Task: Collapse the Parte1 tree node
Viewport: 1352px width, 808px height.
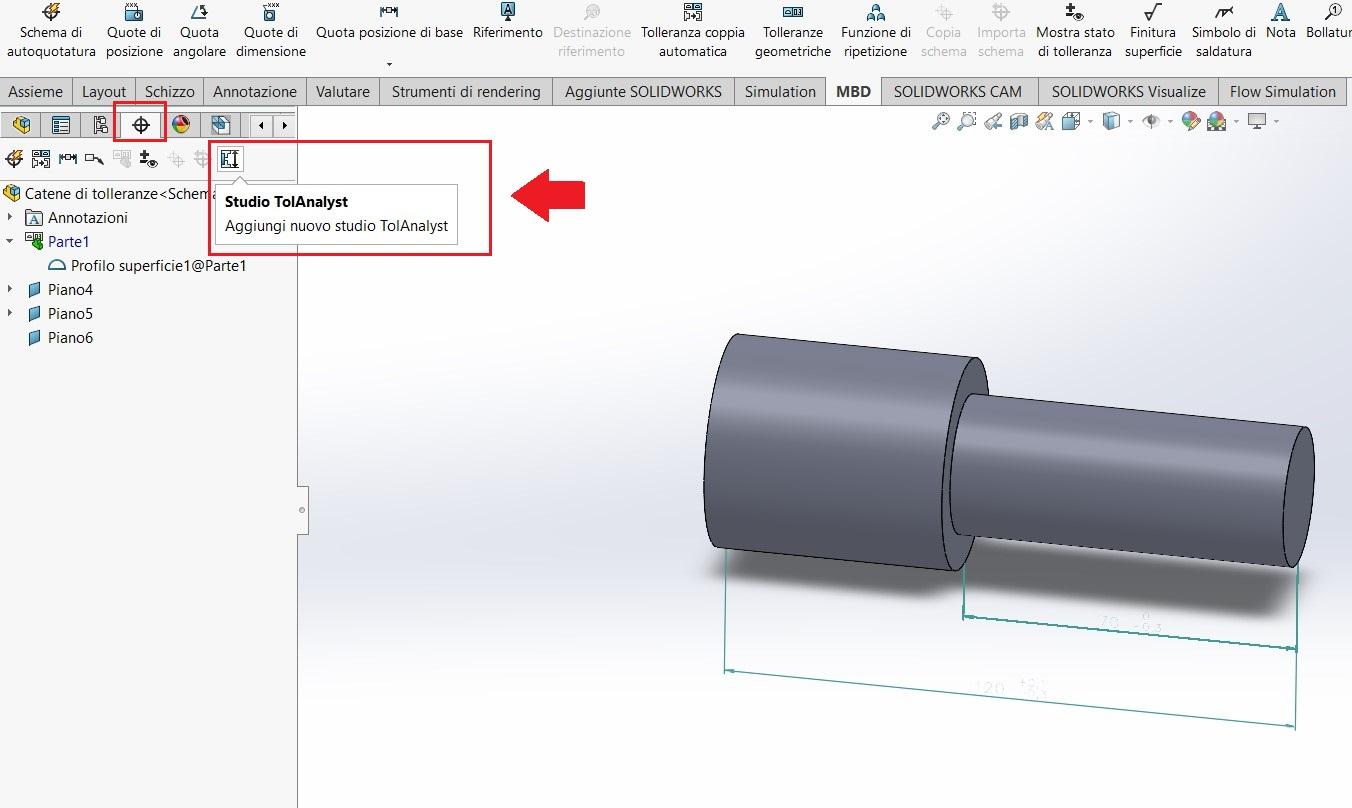Action: 10,241
